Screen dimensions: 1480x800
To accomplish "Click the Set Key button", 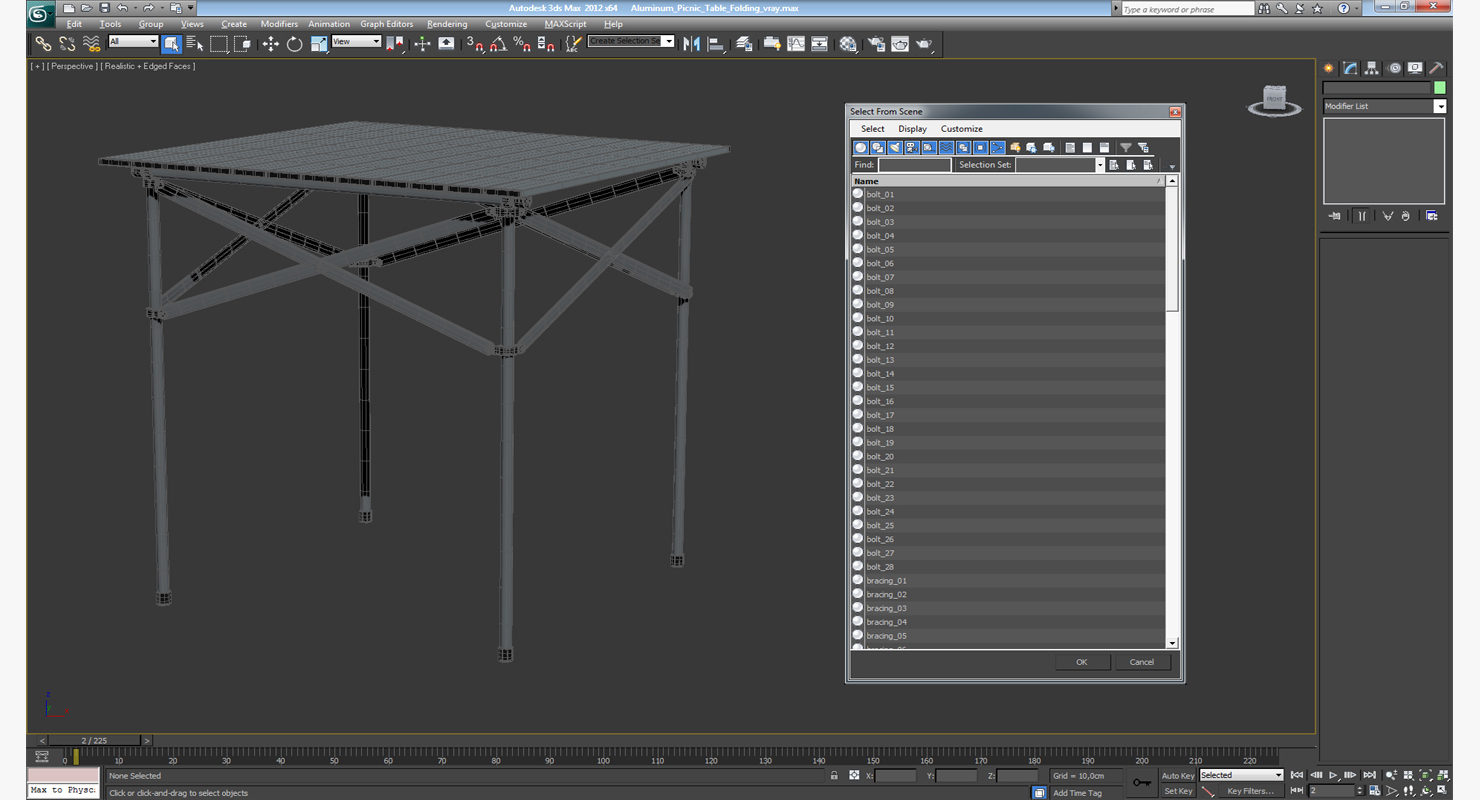I will click(x=1178, y=791).
